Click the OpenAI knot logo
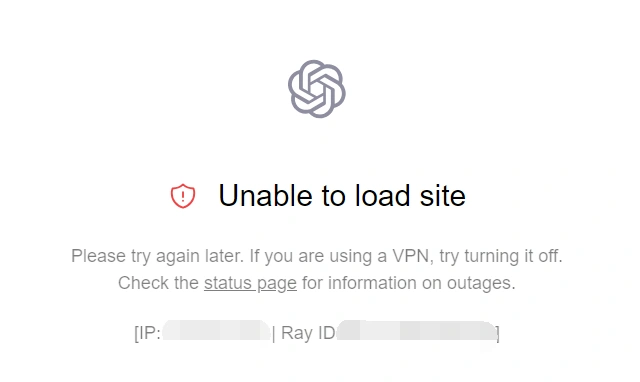 [x=317, y=89]
